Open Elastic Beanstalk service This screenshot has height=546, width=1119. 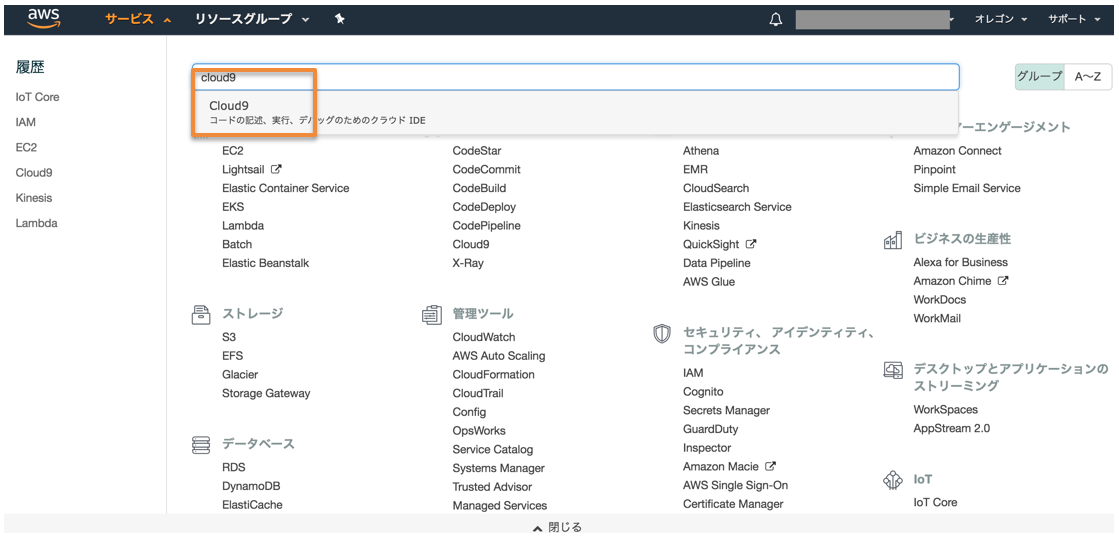click(265, 263)
